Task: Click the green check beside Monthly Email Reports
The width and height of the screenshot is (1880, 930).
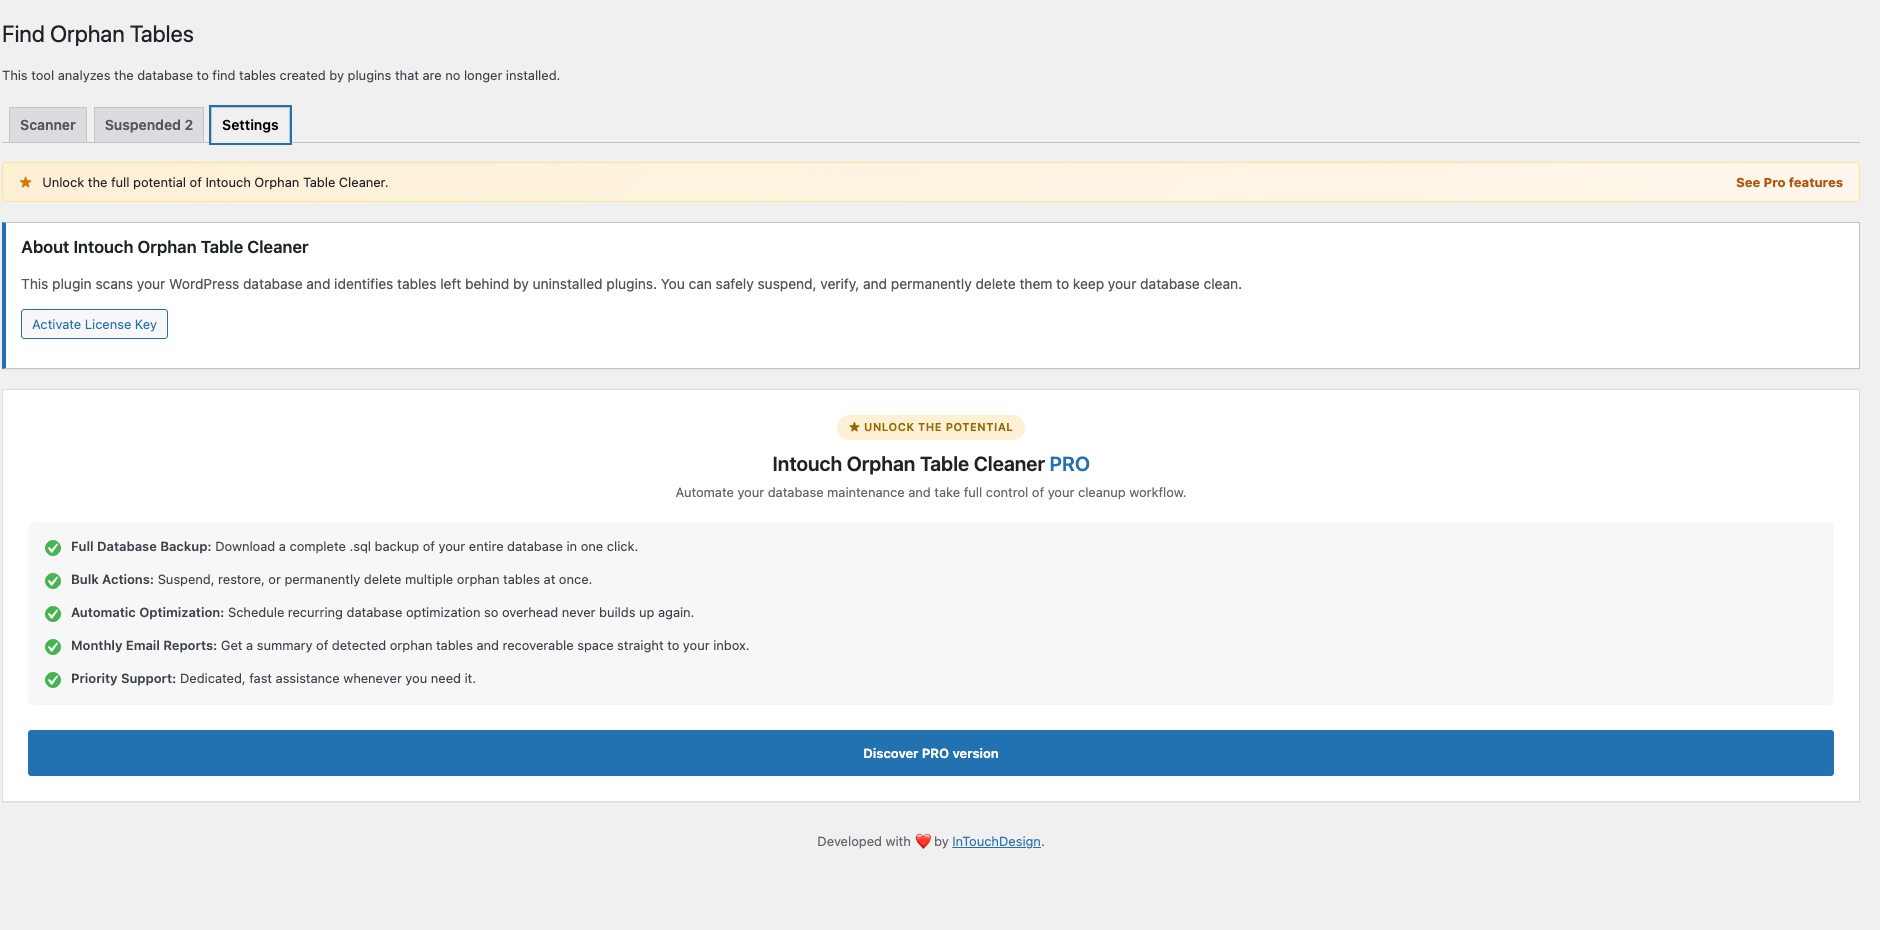Action: [53, 647]
